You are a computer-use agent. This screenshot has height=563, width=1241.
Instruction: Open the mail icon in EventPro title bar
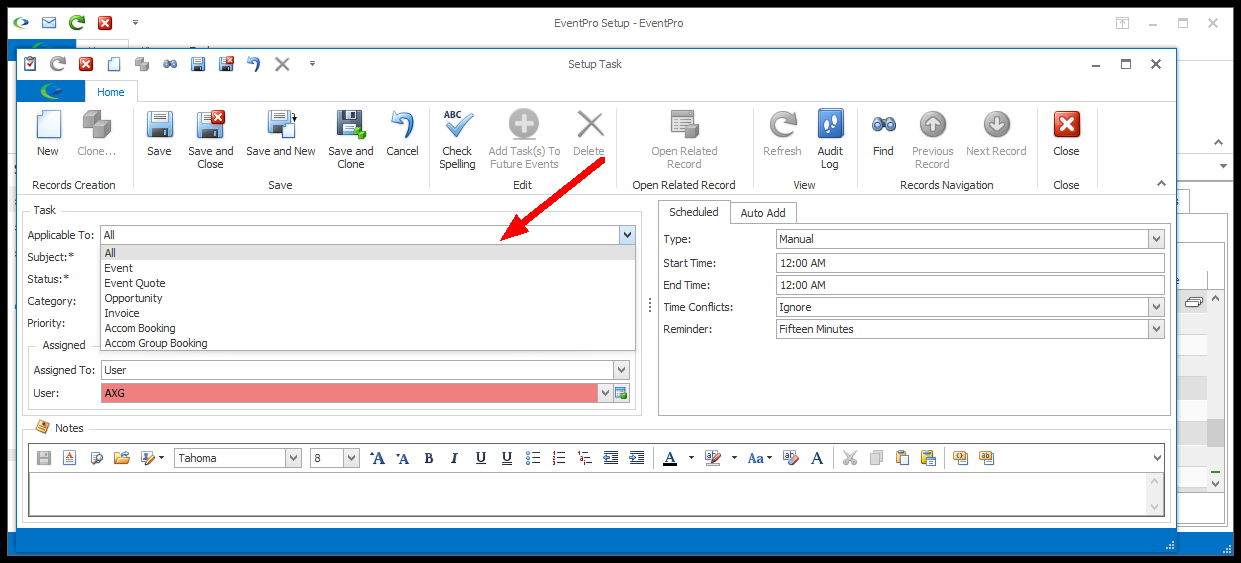pyautogui.click(x=49, y=22)
